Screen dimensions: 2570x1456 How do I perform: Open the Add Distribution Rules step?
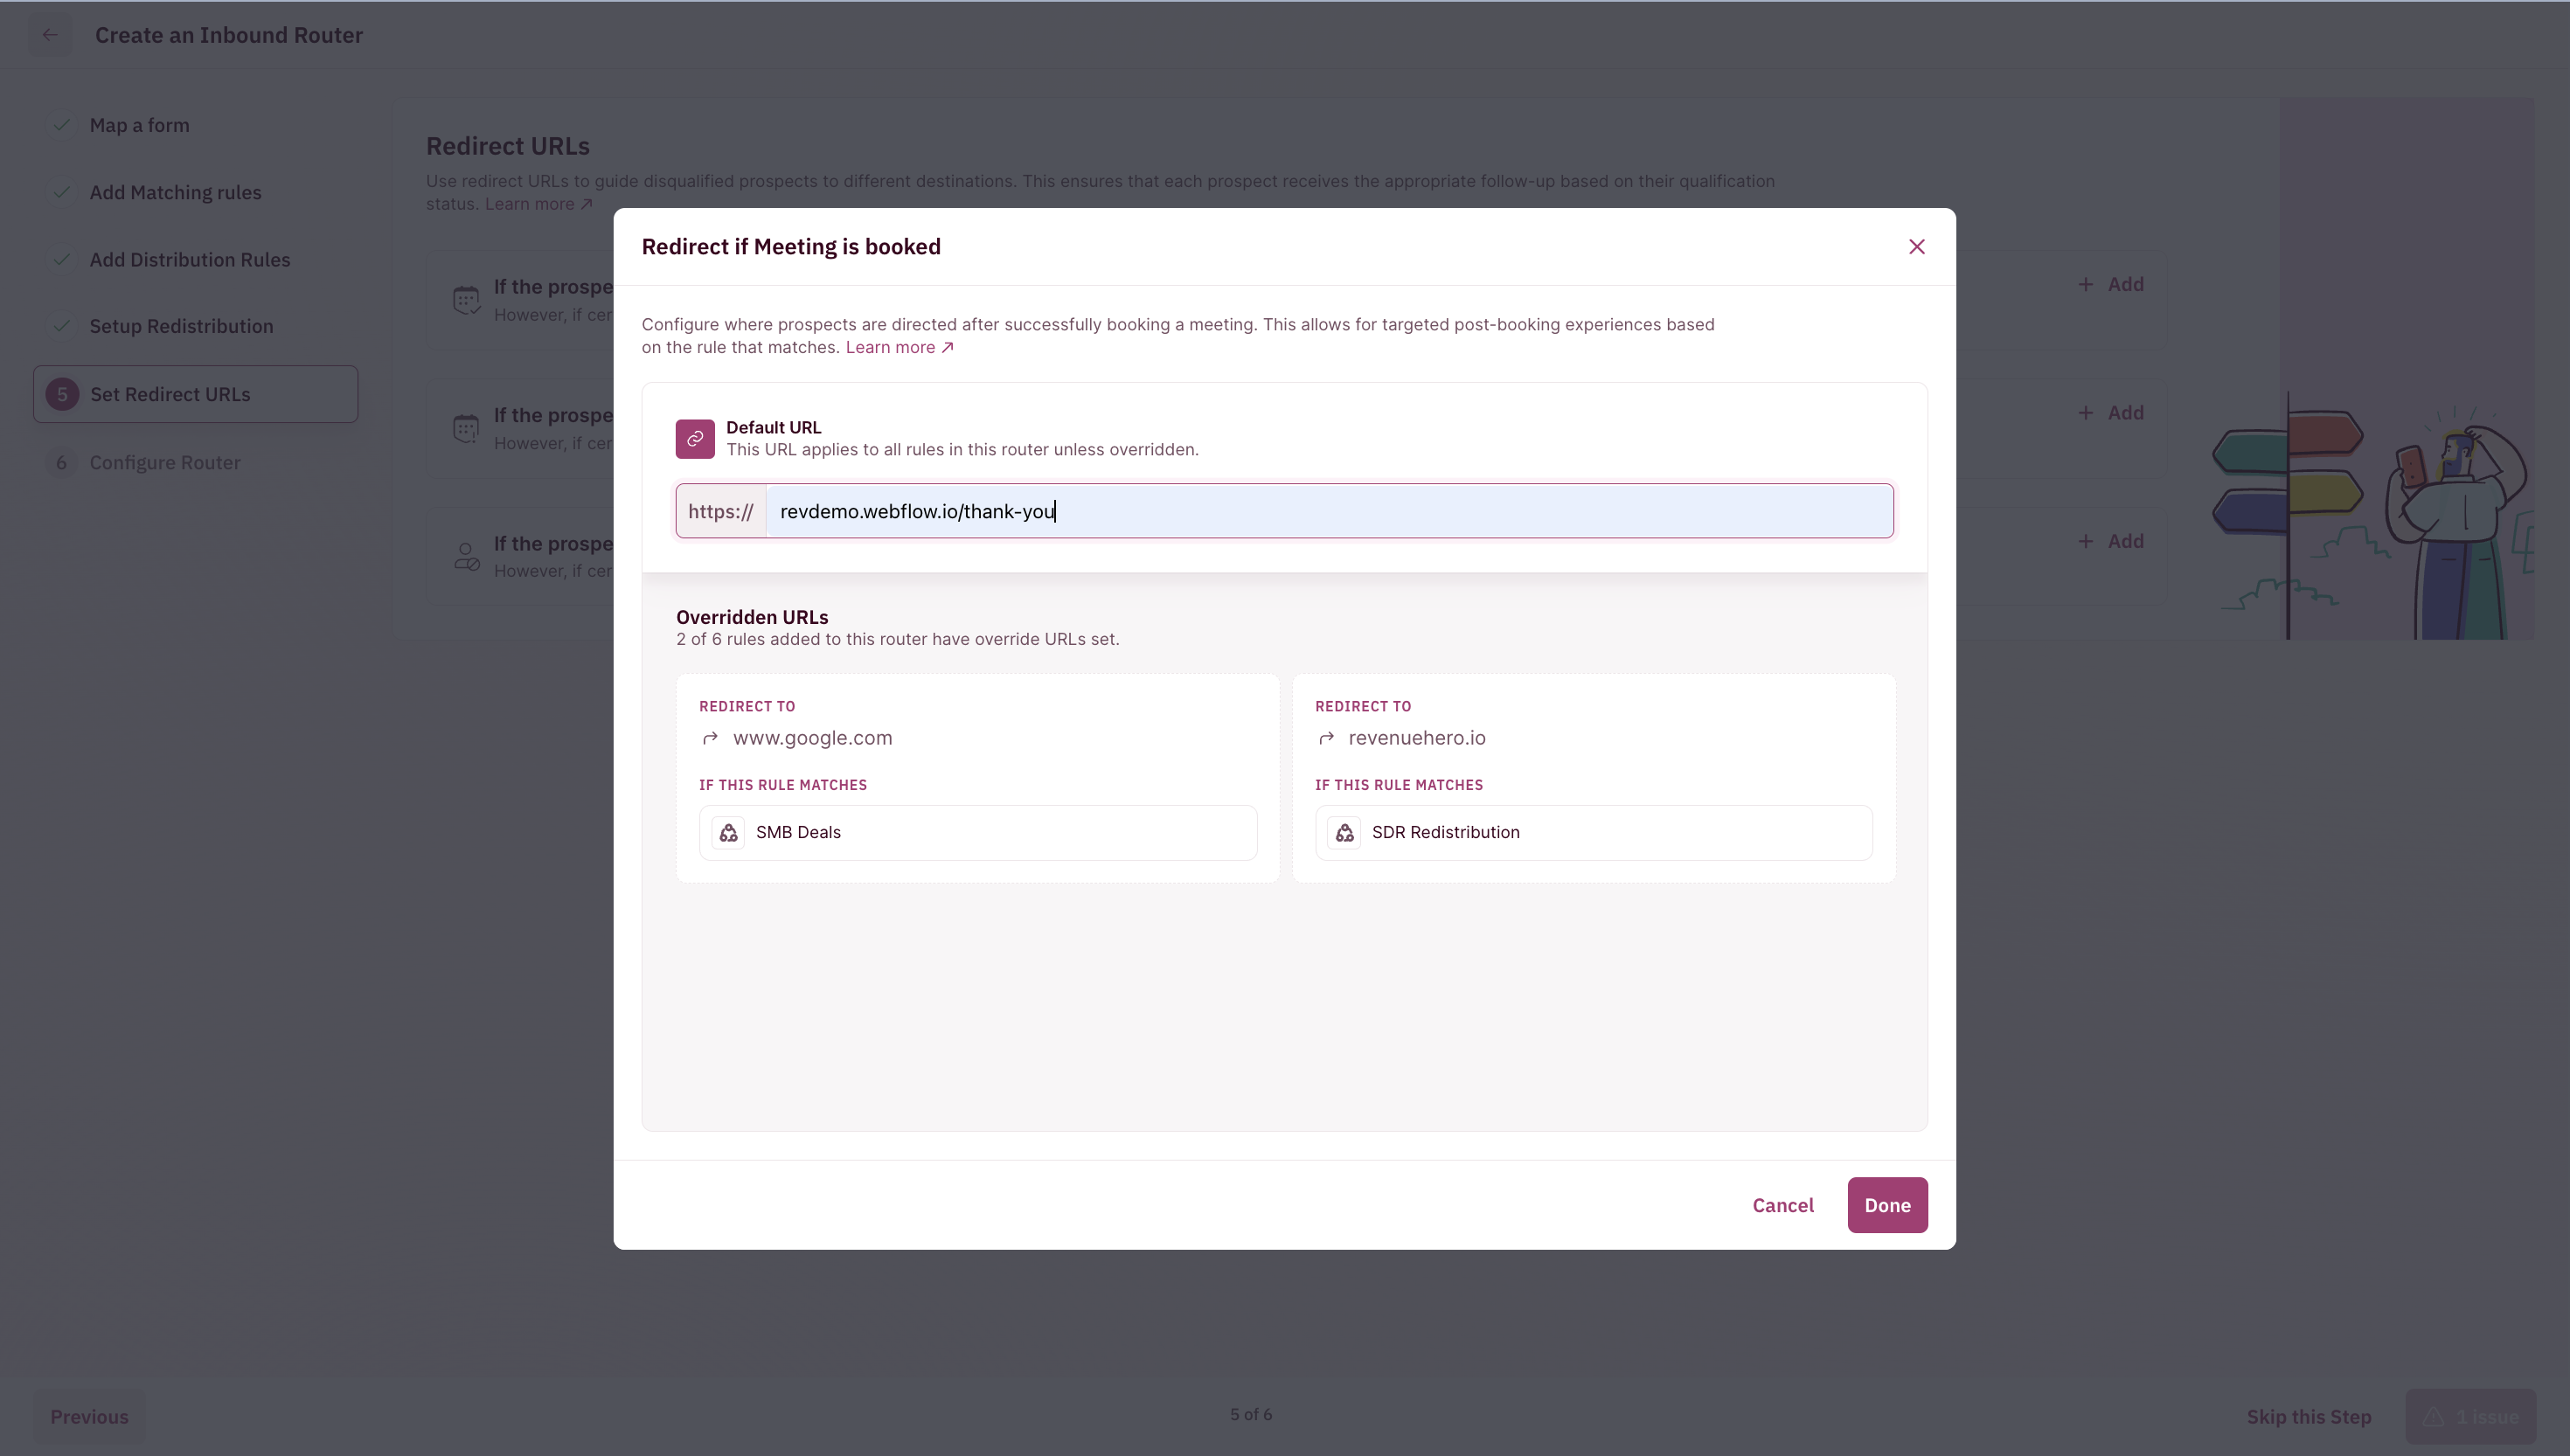(190, 259)
